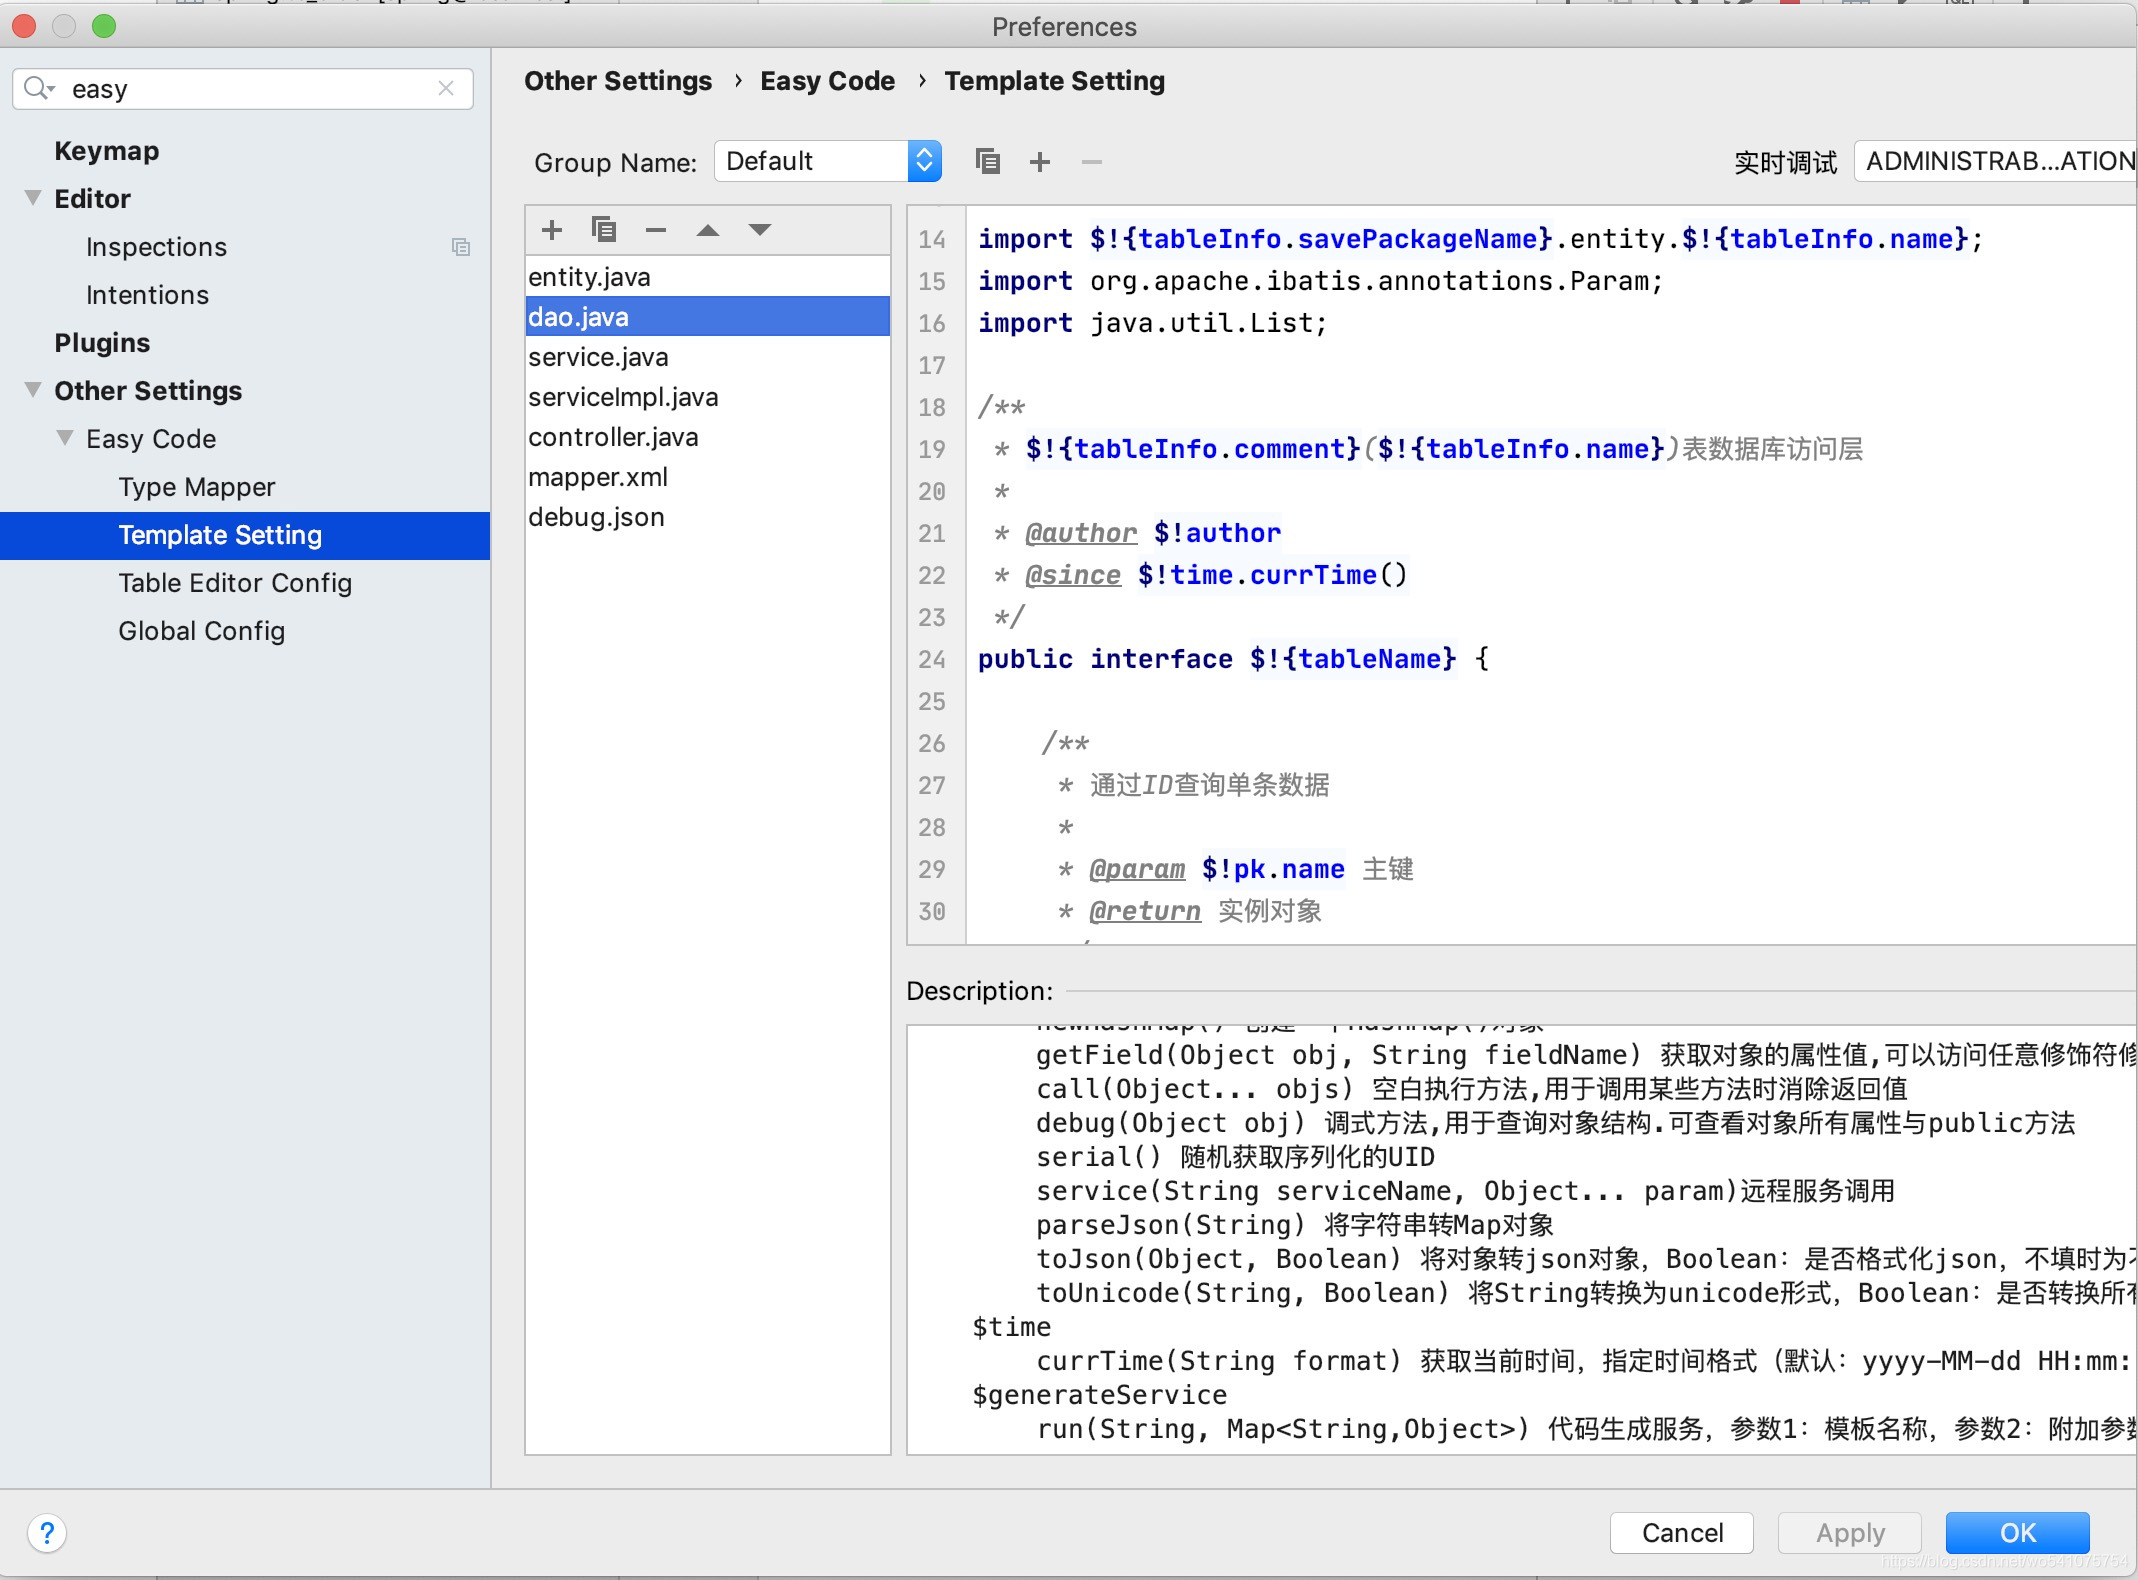Delete the selected template
Viewport: 2138px width, 1580px height.
pos(656,230)
